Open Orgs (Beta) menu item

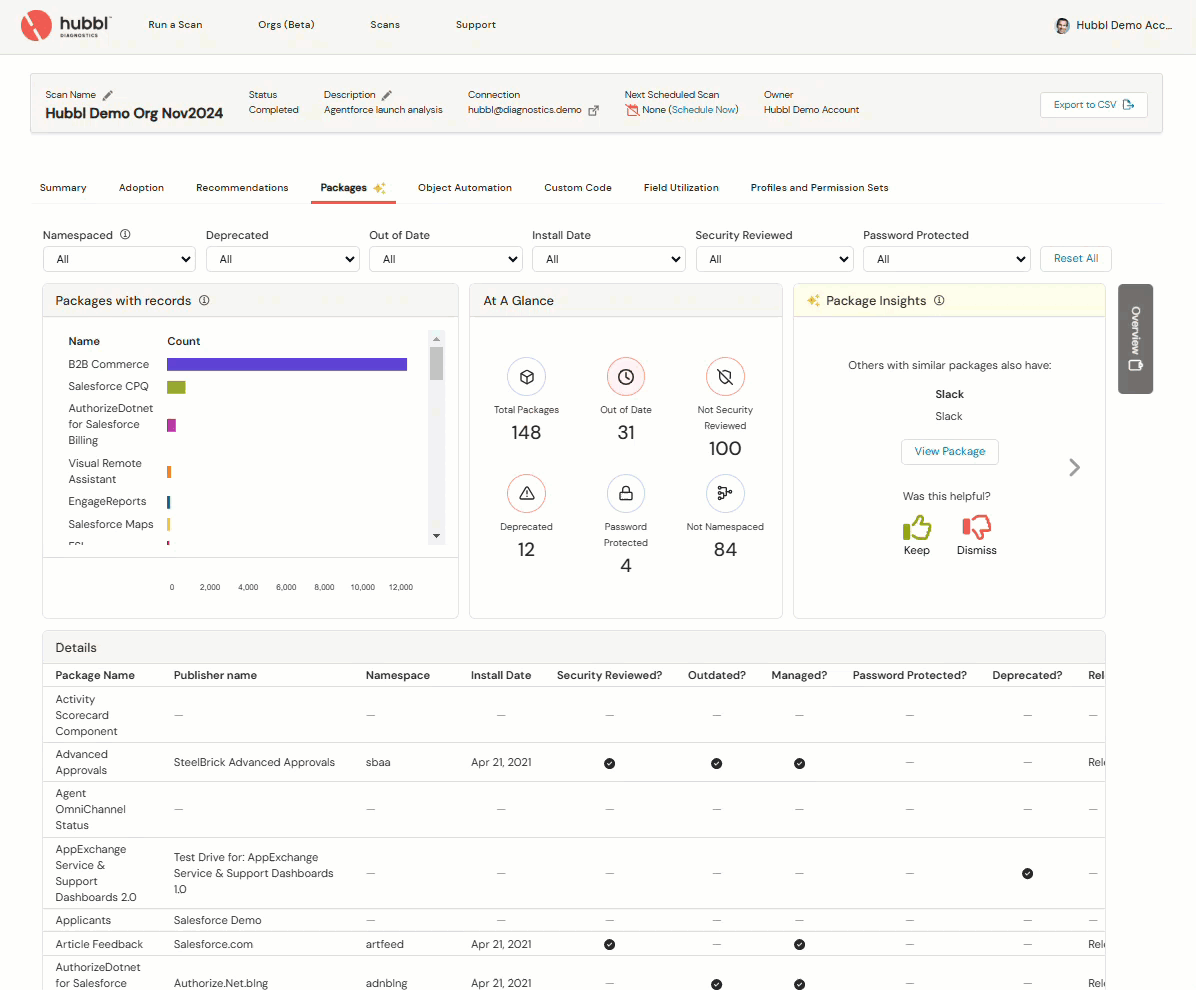[286, 24]
